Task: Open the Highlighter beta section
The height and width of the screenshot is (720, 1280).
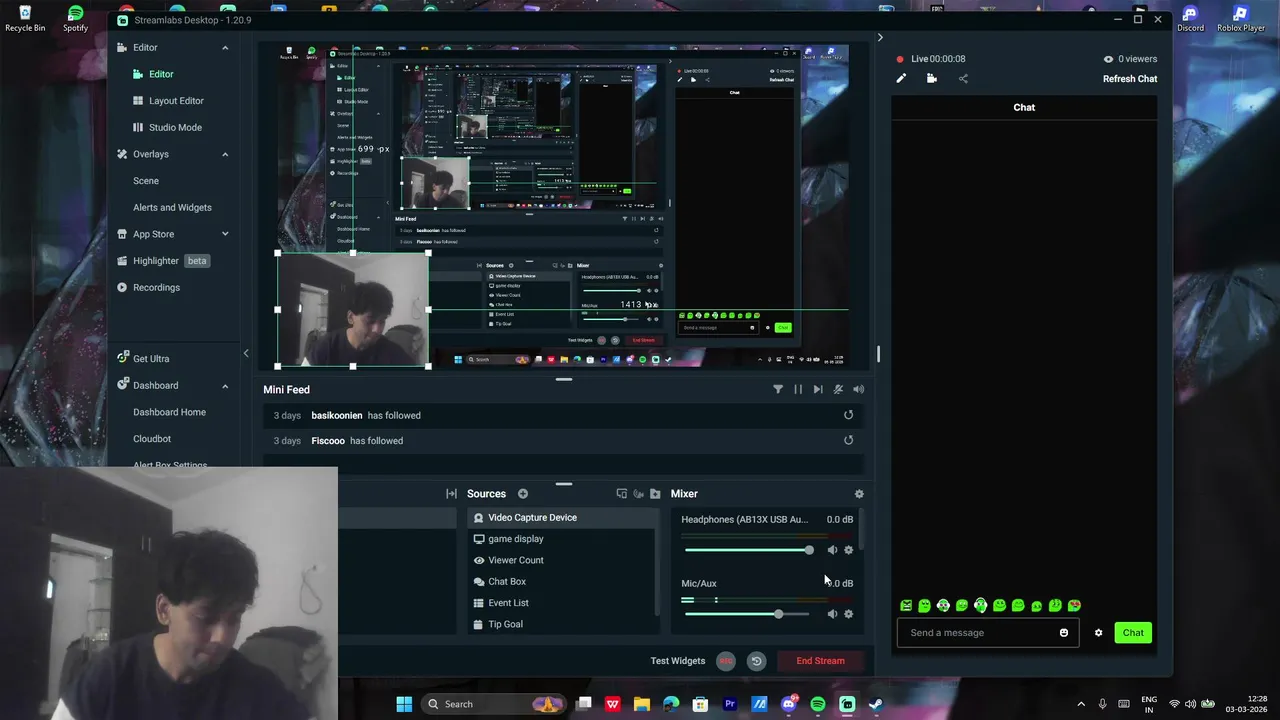Action: (x=163, y=261)
